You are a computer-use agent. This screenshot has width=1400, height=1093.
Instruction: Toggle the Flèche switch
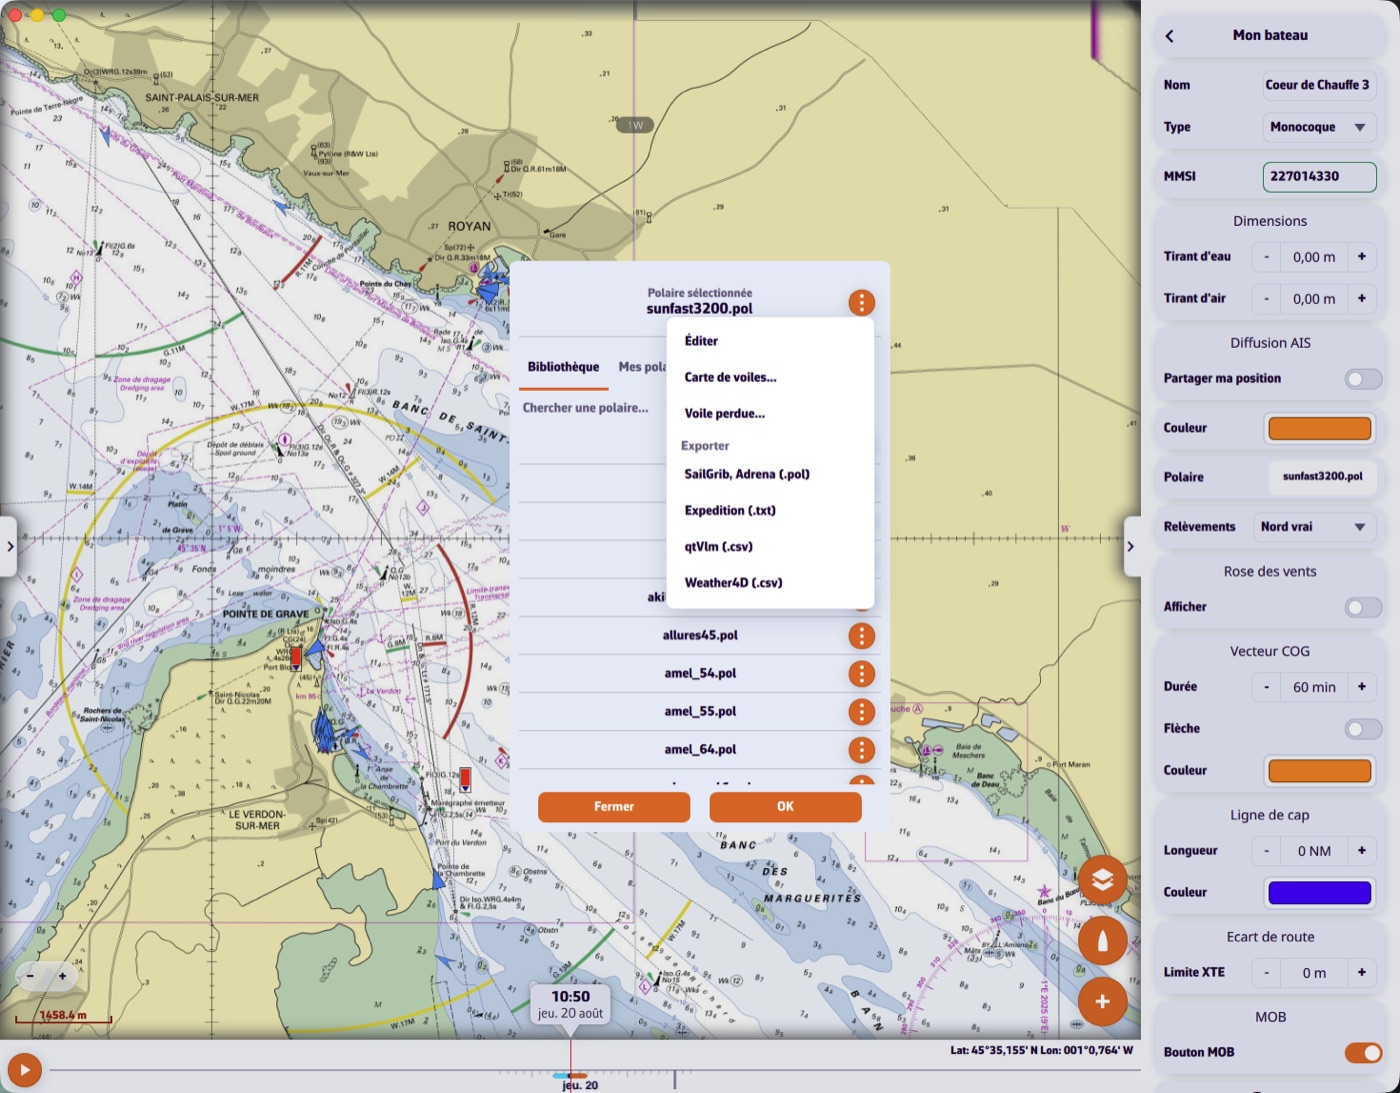pyautogui.click(x=1363, y=729)
